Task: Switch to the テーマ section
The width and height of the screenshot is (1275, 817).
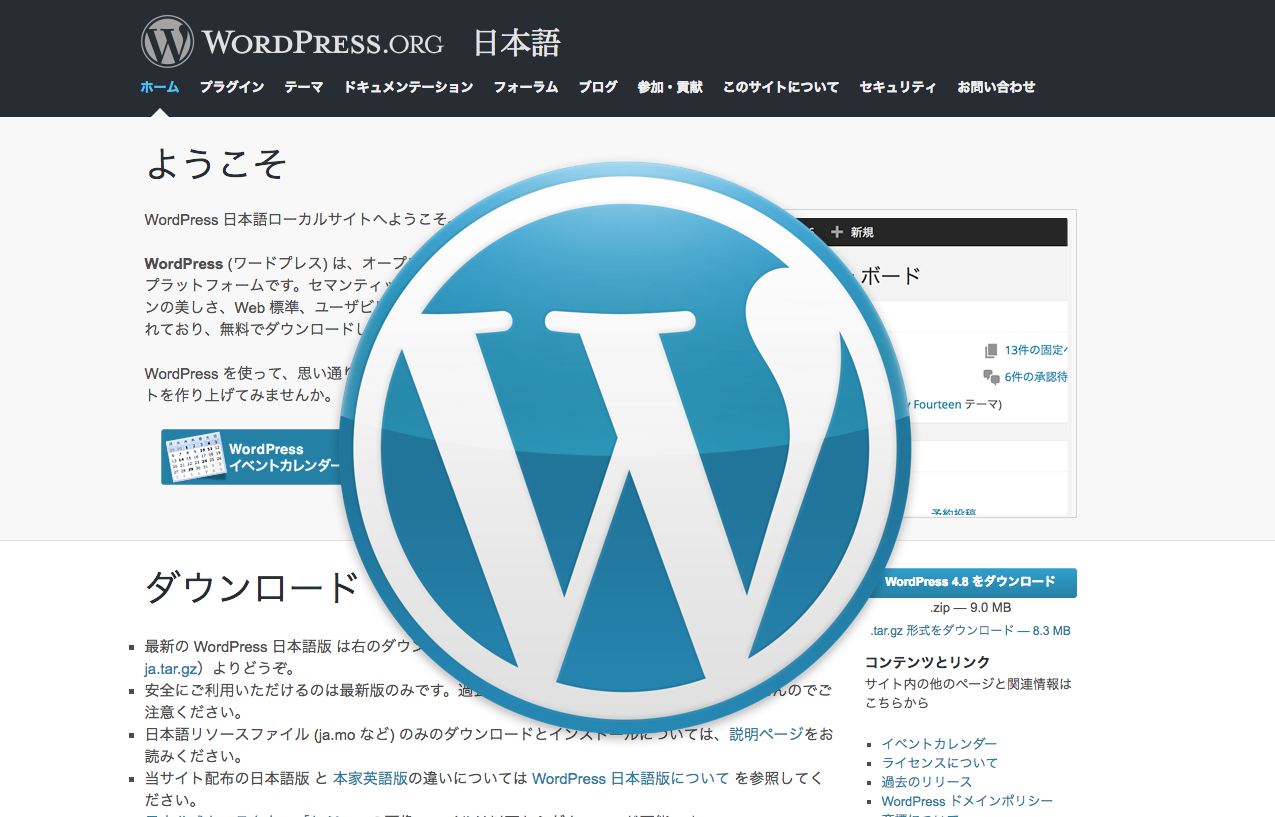Action: click(x=303, y=88)
